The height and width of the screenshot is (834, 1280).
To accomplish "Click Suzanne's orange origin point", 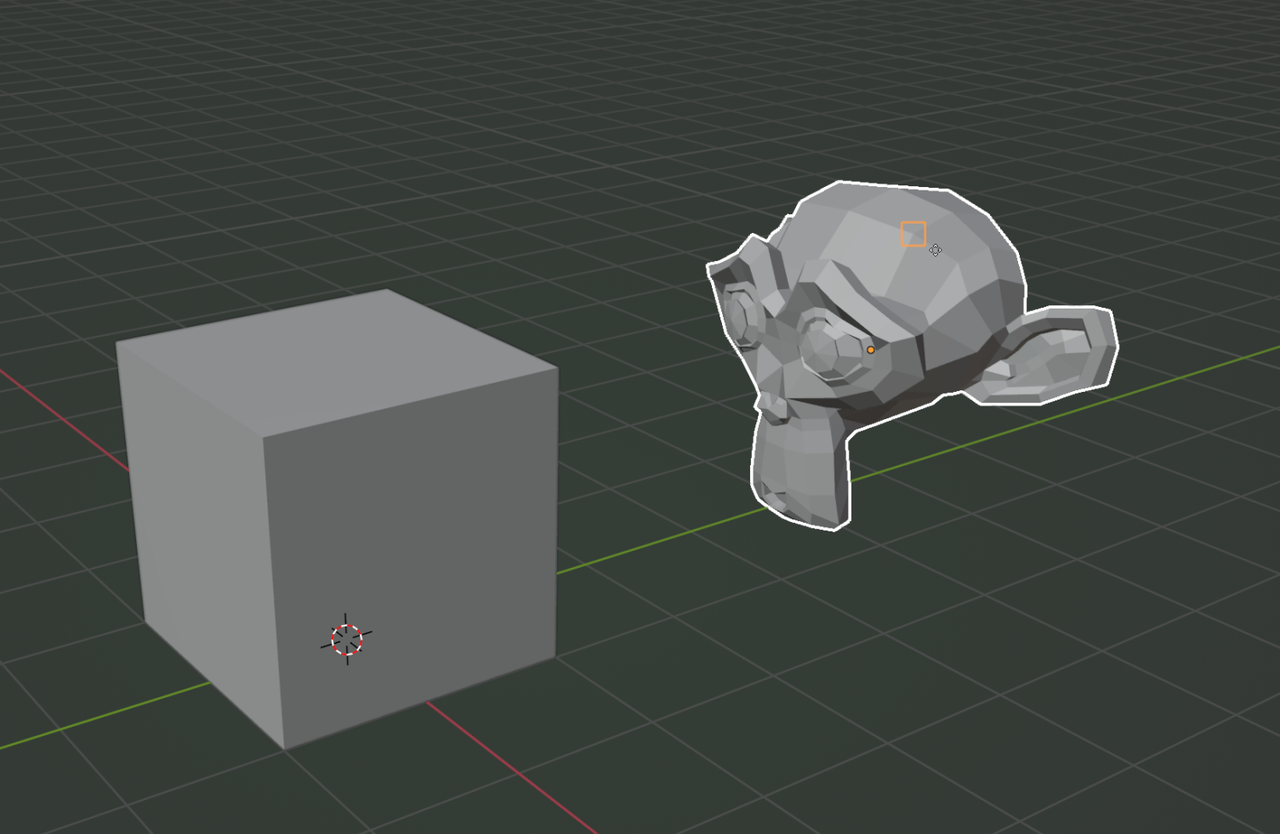I will [x=872, y=350].
